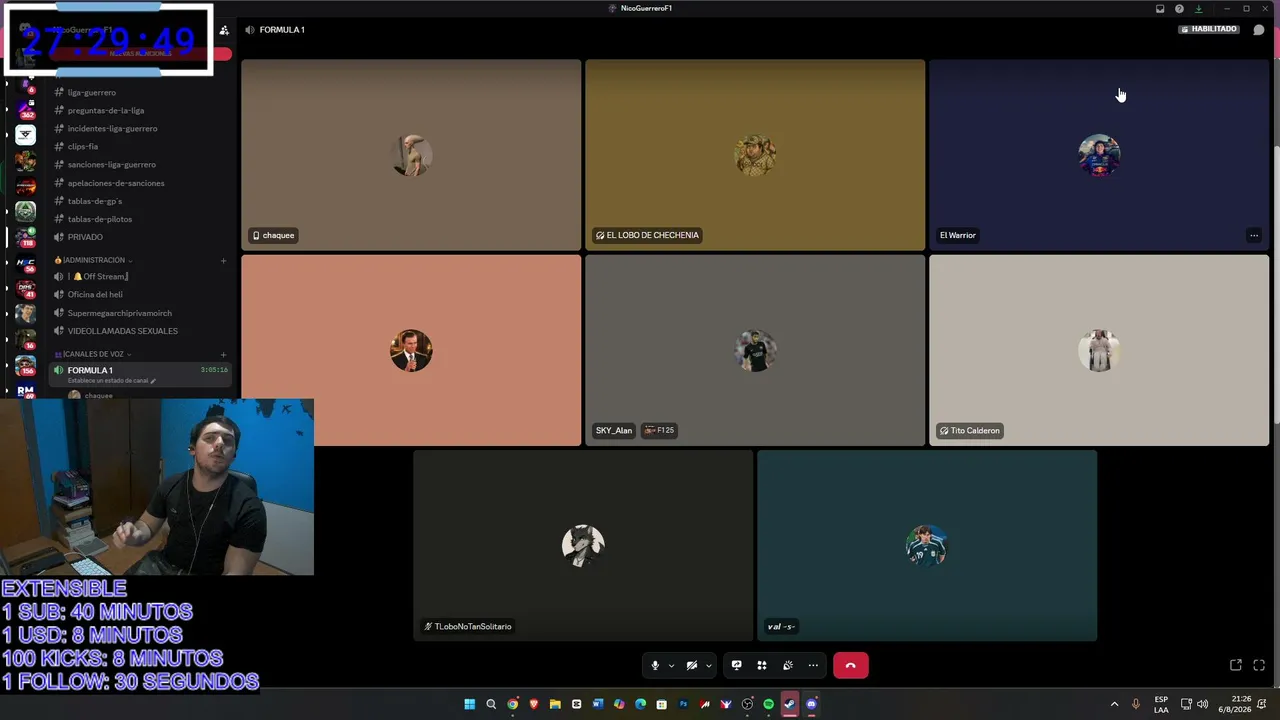
Task: Switch to Steam from taskbar
Action: pyautogui.click(x=790, y=704)
